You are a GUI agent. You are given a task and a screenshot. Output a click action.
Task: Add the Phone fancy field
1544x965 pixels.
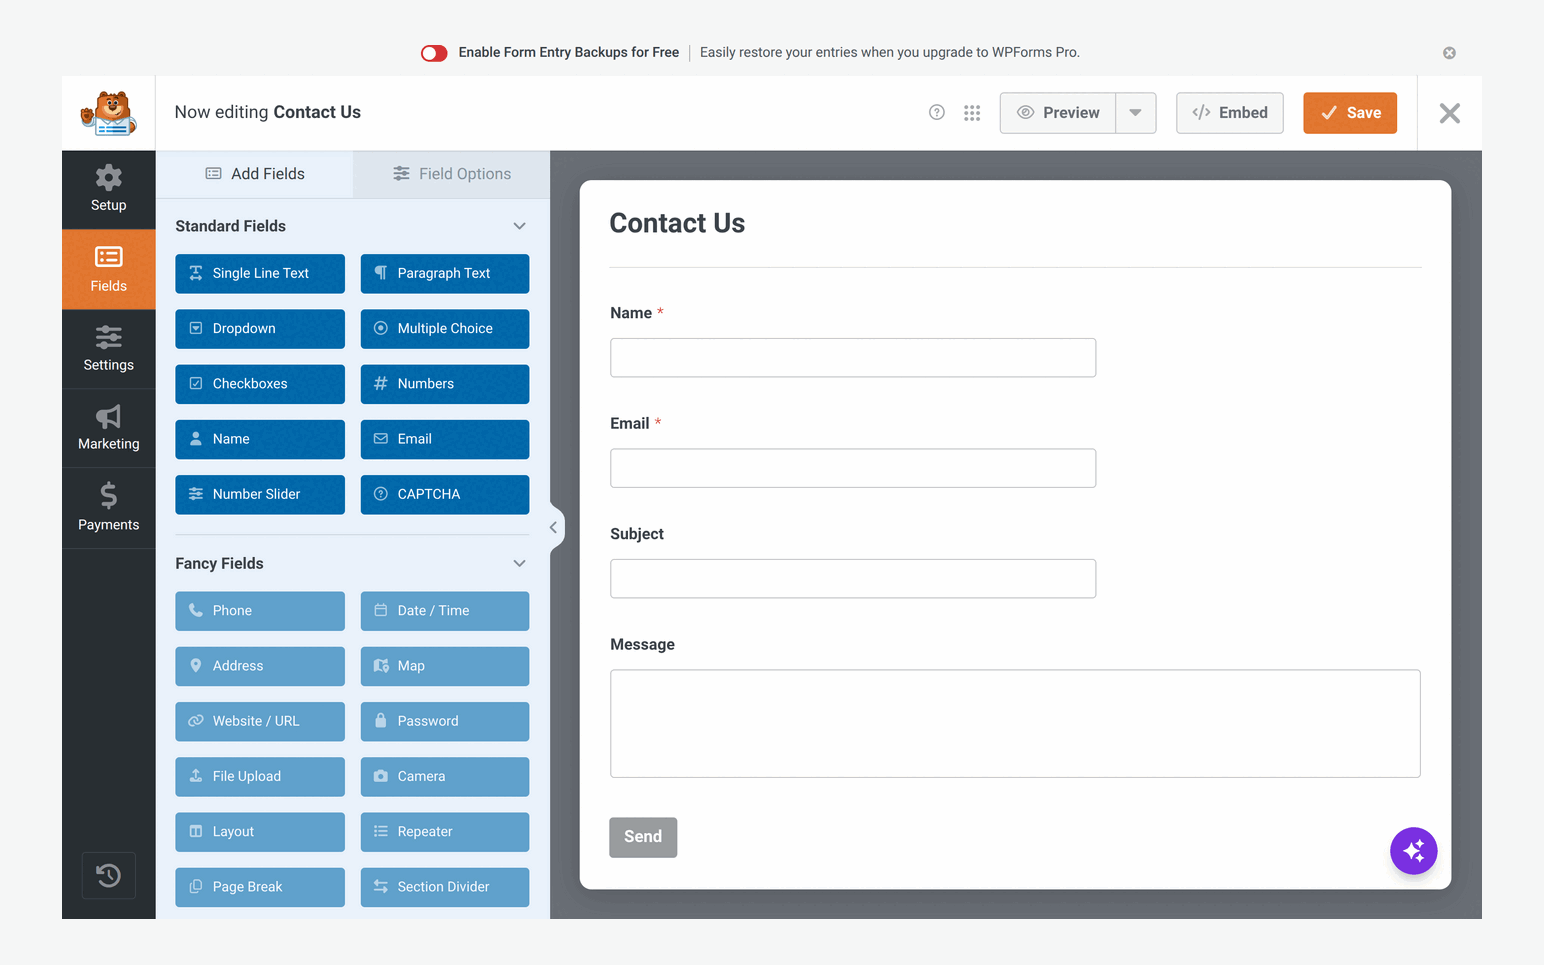point(260,611)
